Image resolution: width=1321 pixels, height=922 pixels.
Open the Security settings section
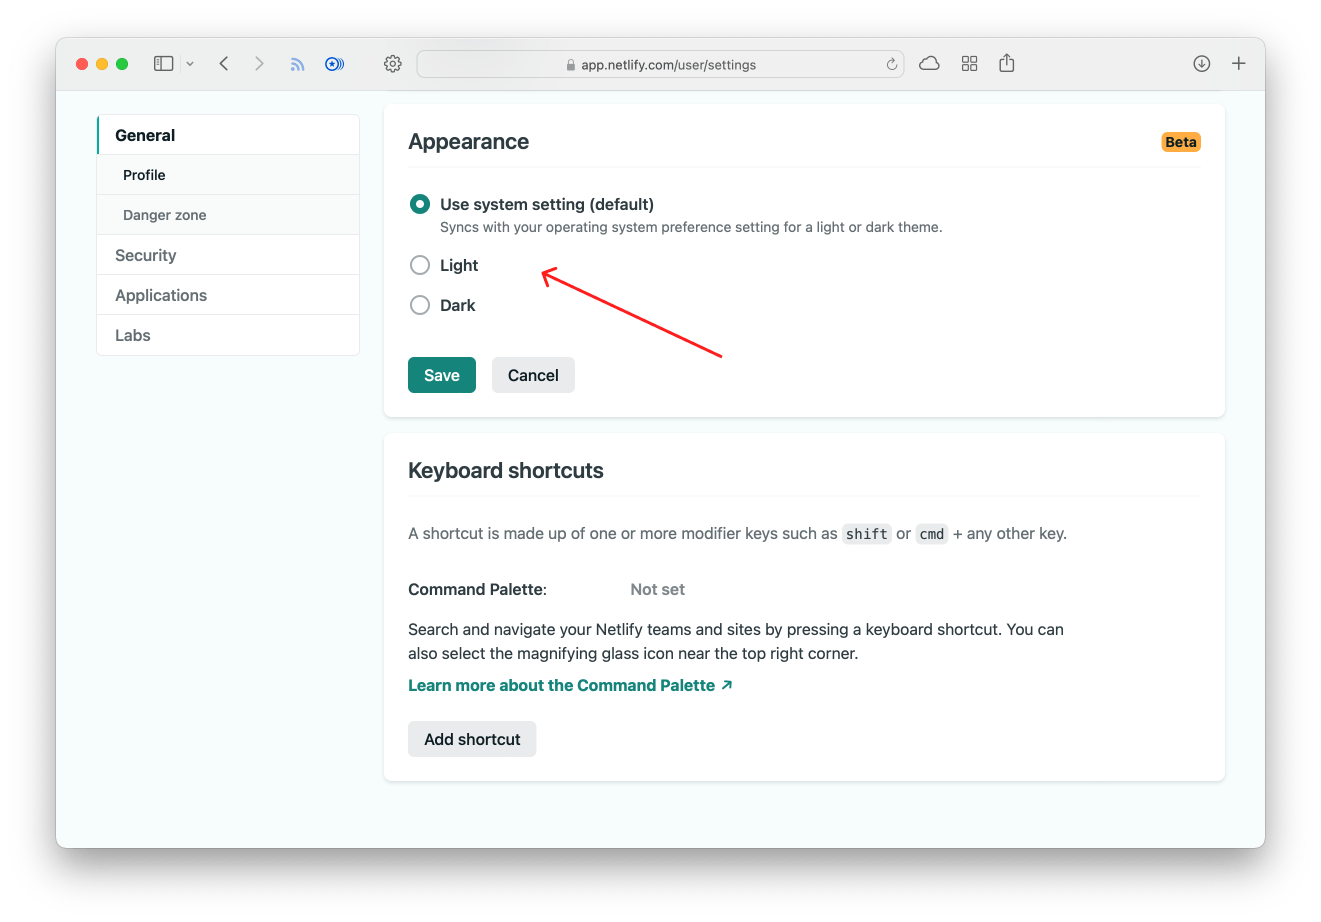point(228,255)
